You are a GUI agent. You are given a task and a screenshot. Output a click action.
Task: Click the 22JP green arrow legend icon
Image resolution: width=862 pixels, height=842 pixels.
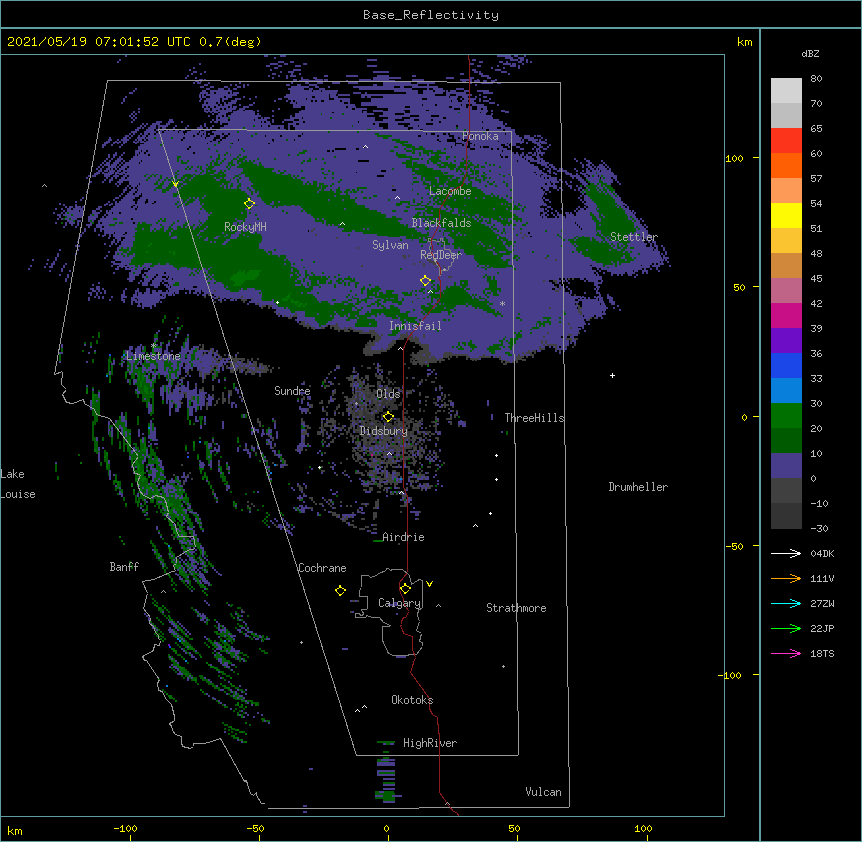coord(786,628)
